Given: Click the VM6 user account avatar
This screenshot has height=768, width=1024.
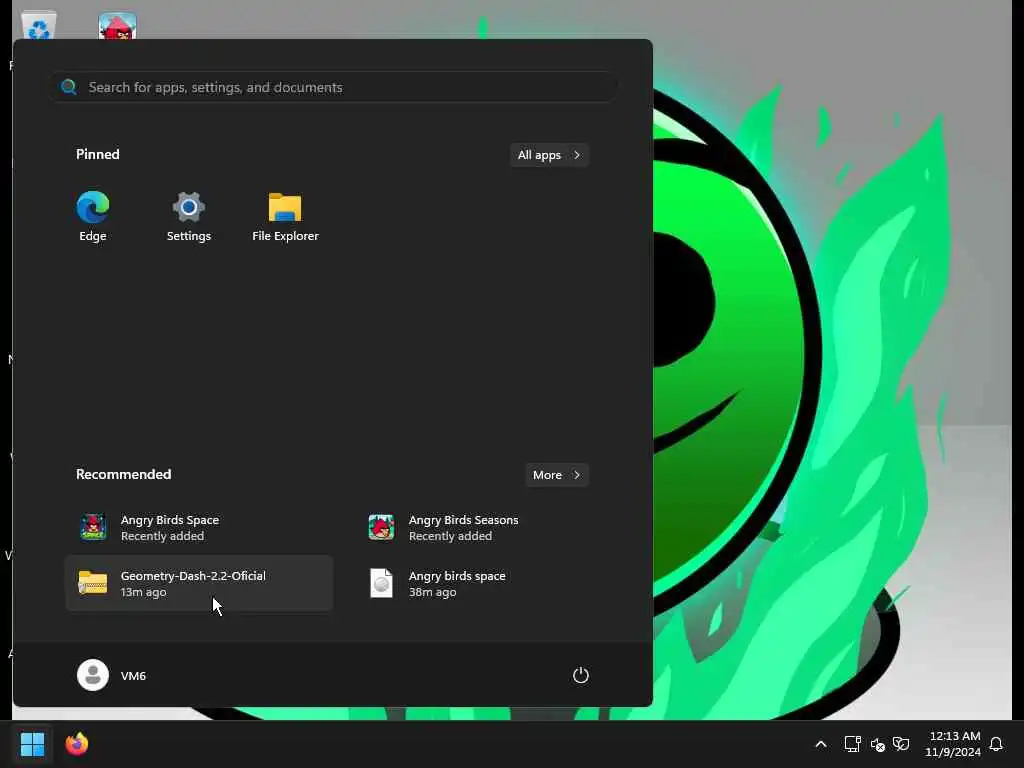Looking at the screenshot, I should click(x=93, y=675).
